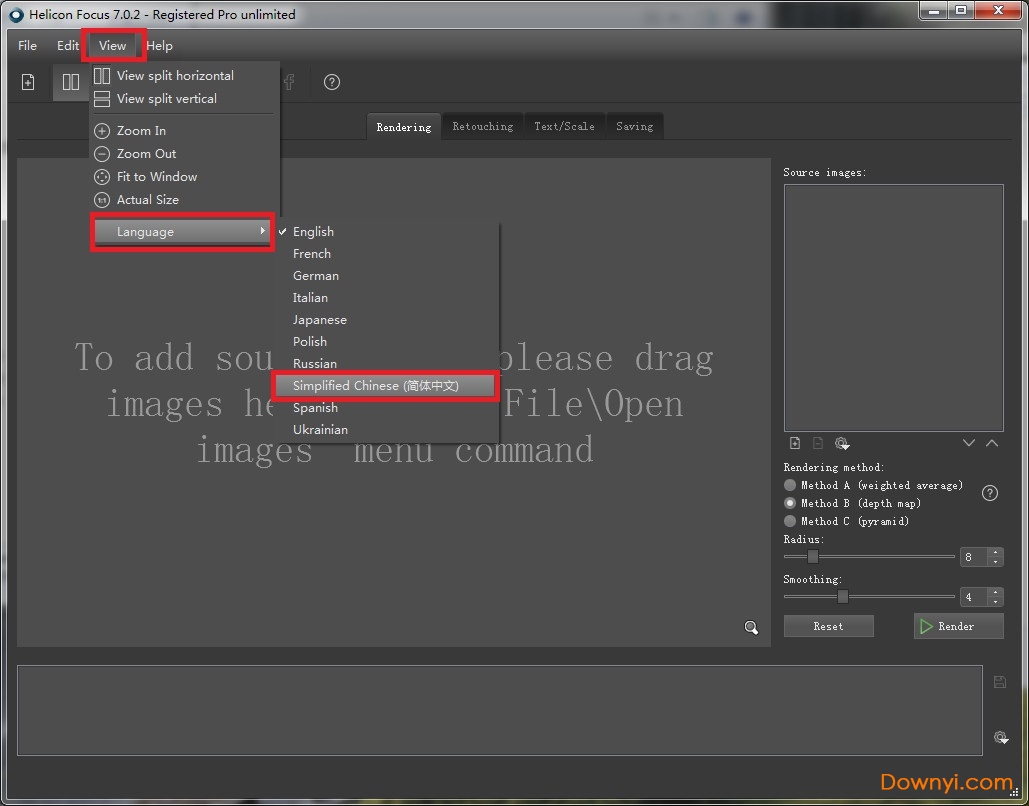The image size is (1029, 806).
Task: Open the gear menu beside the output list
Action: [1000, 738]
